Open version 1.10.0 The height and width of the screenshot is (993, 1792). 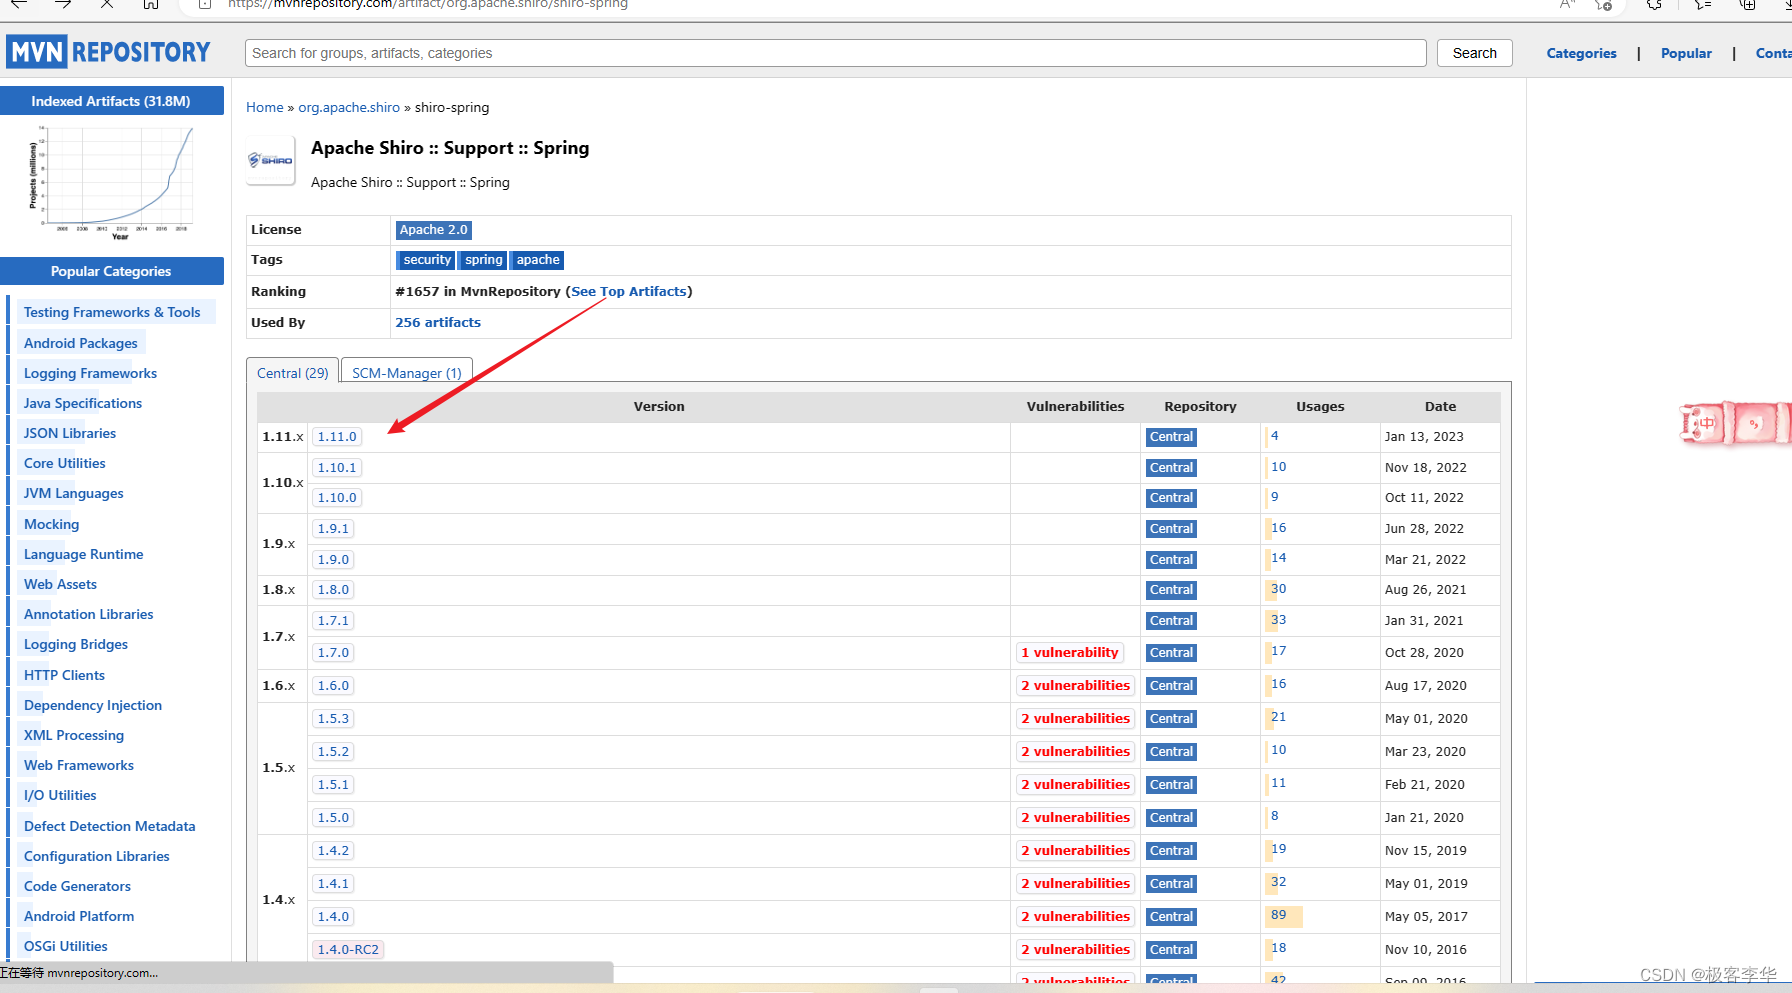pyautogui.click(x=337, y=498)
